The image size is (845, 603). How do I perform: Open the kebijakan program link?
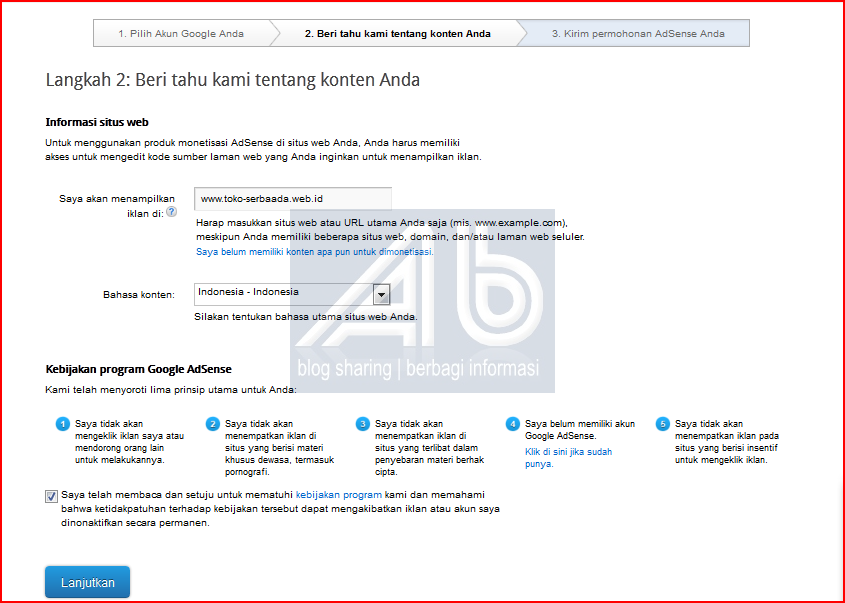[339, 495]
